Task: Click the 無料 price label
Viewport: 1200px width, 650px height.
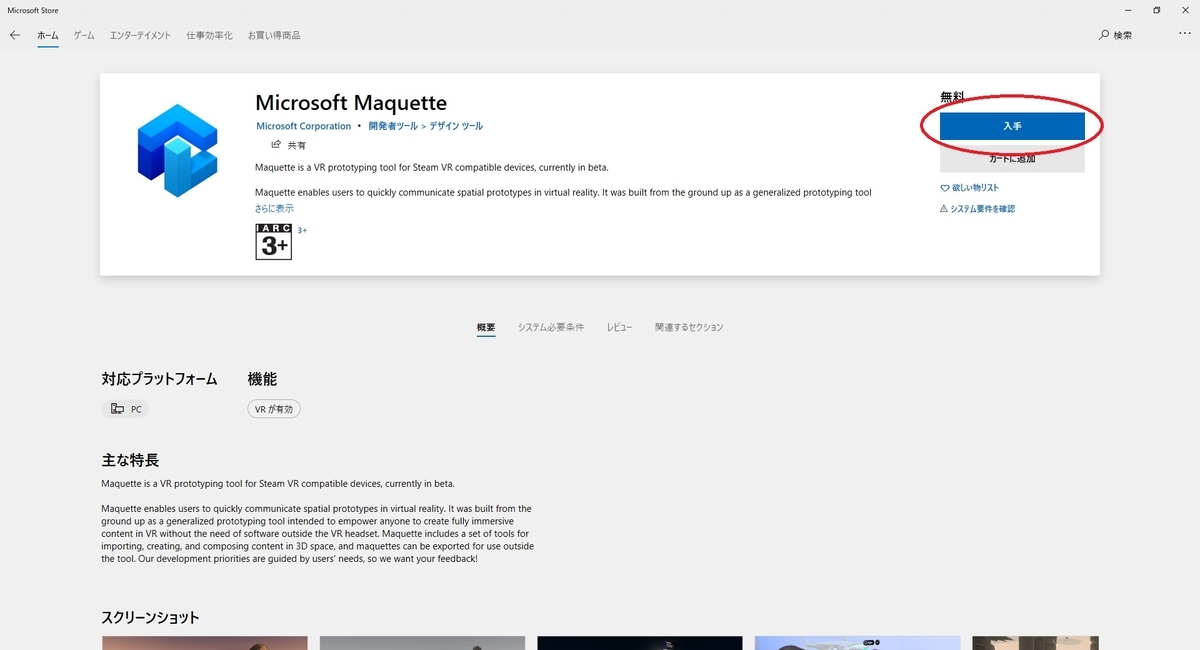Action: click(953, 97)
